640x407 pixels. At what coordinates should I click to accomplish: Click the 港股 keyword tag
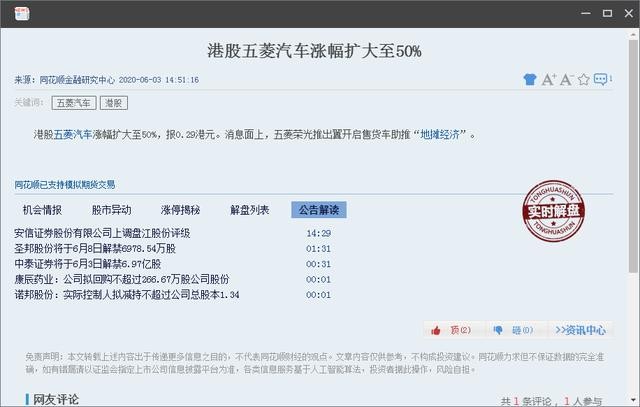[113, 103]
